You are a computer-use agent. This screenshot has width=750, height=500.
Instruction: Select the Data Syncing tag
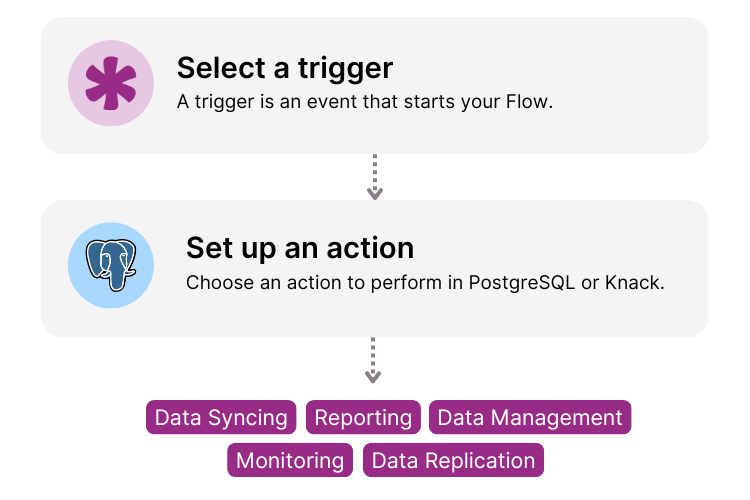tap(221, 417)
